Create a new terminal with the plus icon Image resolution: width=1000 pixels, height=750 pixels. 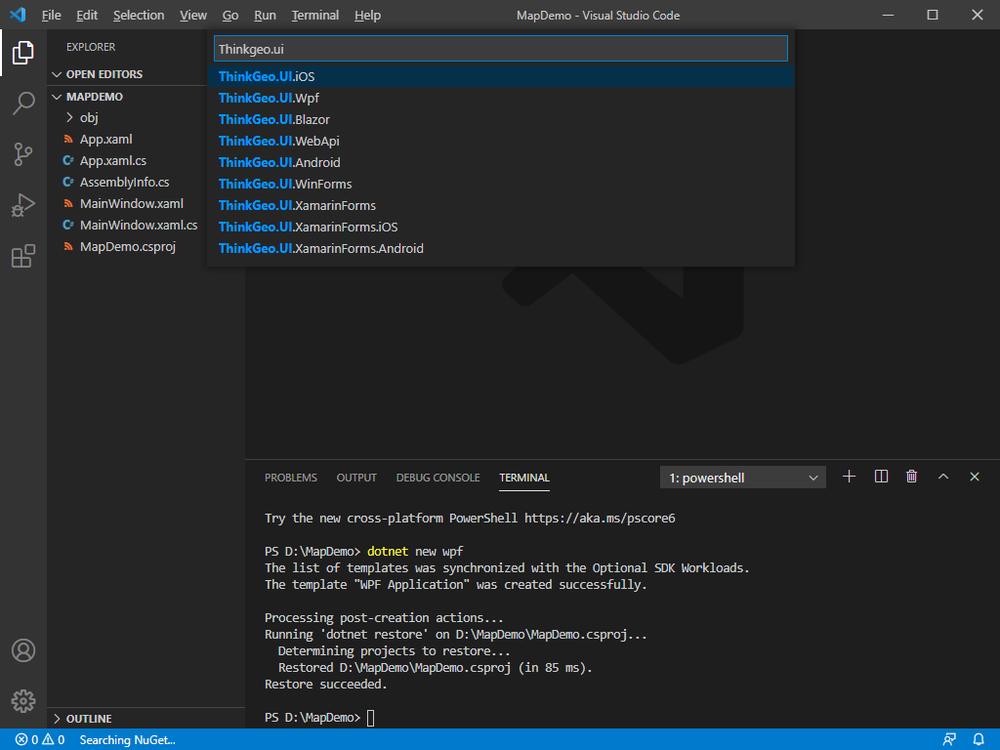click(848, 477)
